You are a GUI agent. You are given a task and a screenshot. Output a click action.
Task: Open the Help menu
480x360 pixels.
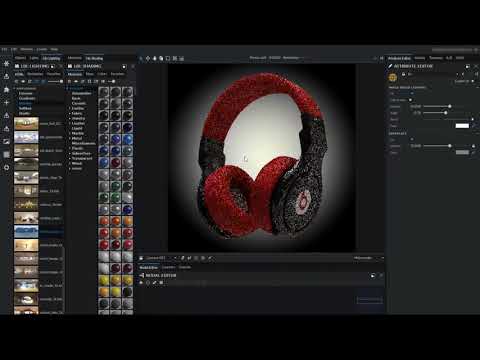[x=54, y=49]
